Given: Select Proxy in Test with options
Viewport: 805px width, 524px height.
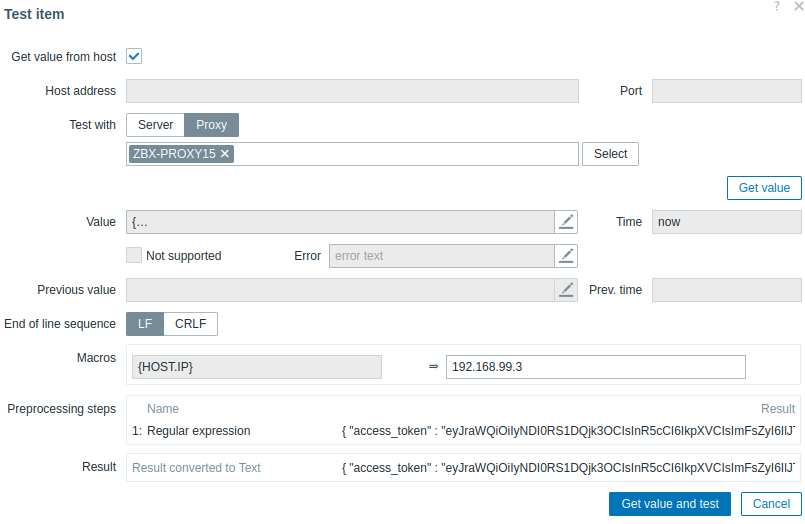Looking at the screenshot, I should click(x=211, y=125).
